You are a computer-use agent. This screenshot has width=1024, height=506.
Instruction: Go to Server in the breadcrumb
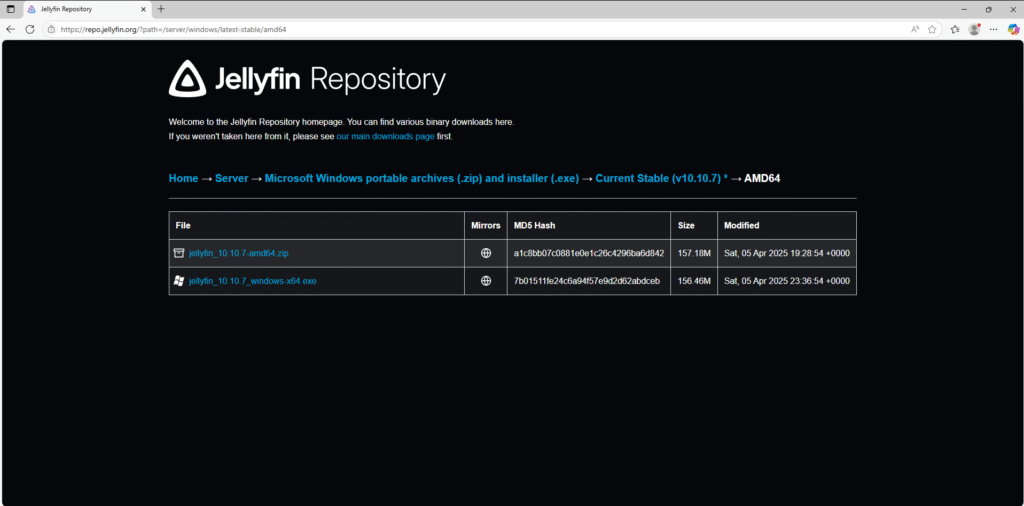pyautogui.click(x=232, y=178)
